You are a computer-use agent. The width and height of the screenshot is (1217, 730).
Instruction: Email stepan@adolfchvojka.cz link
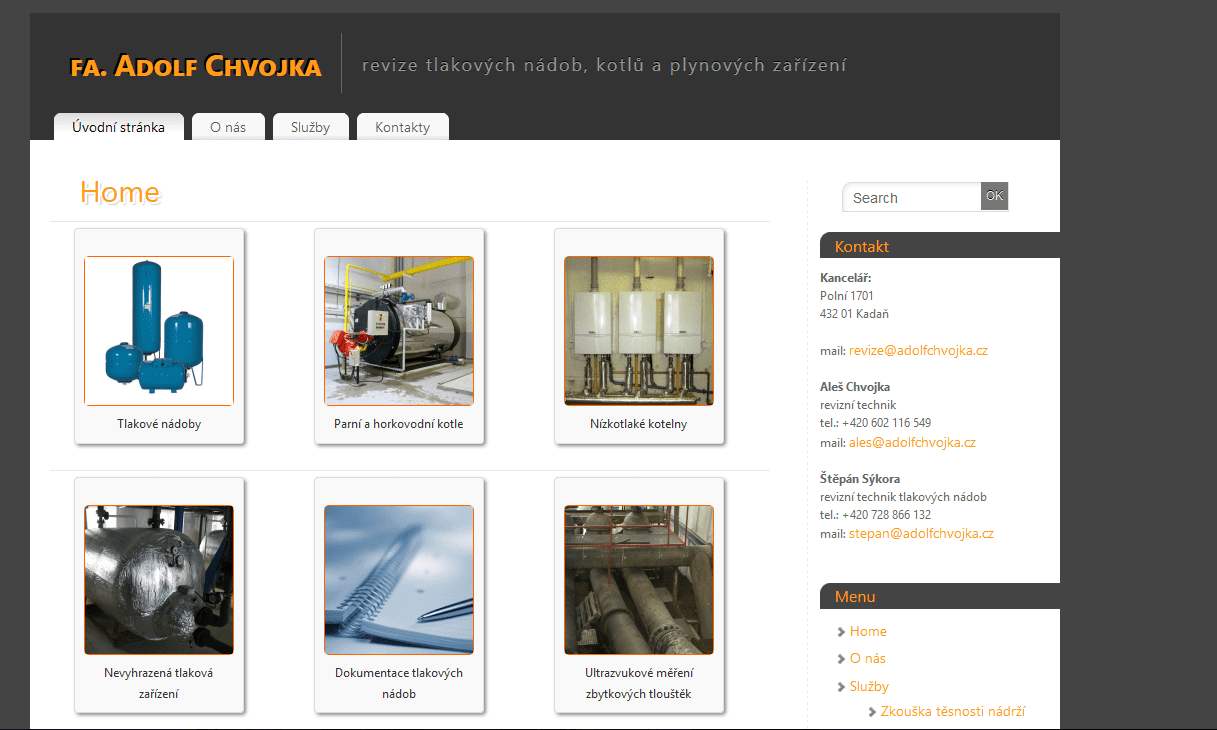click(921, 533)
